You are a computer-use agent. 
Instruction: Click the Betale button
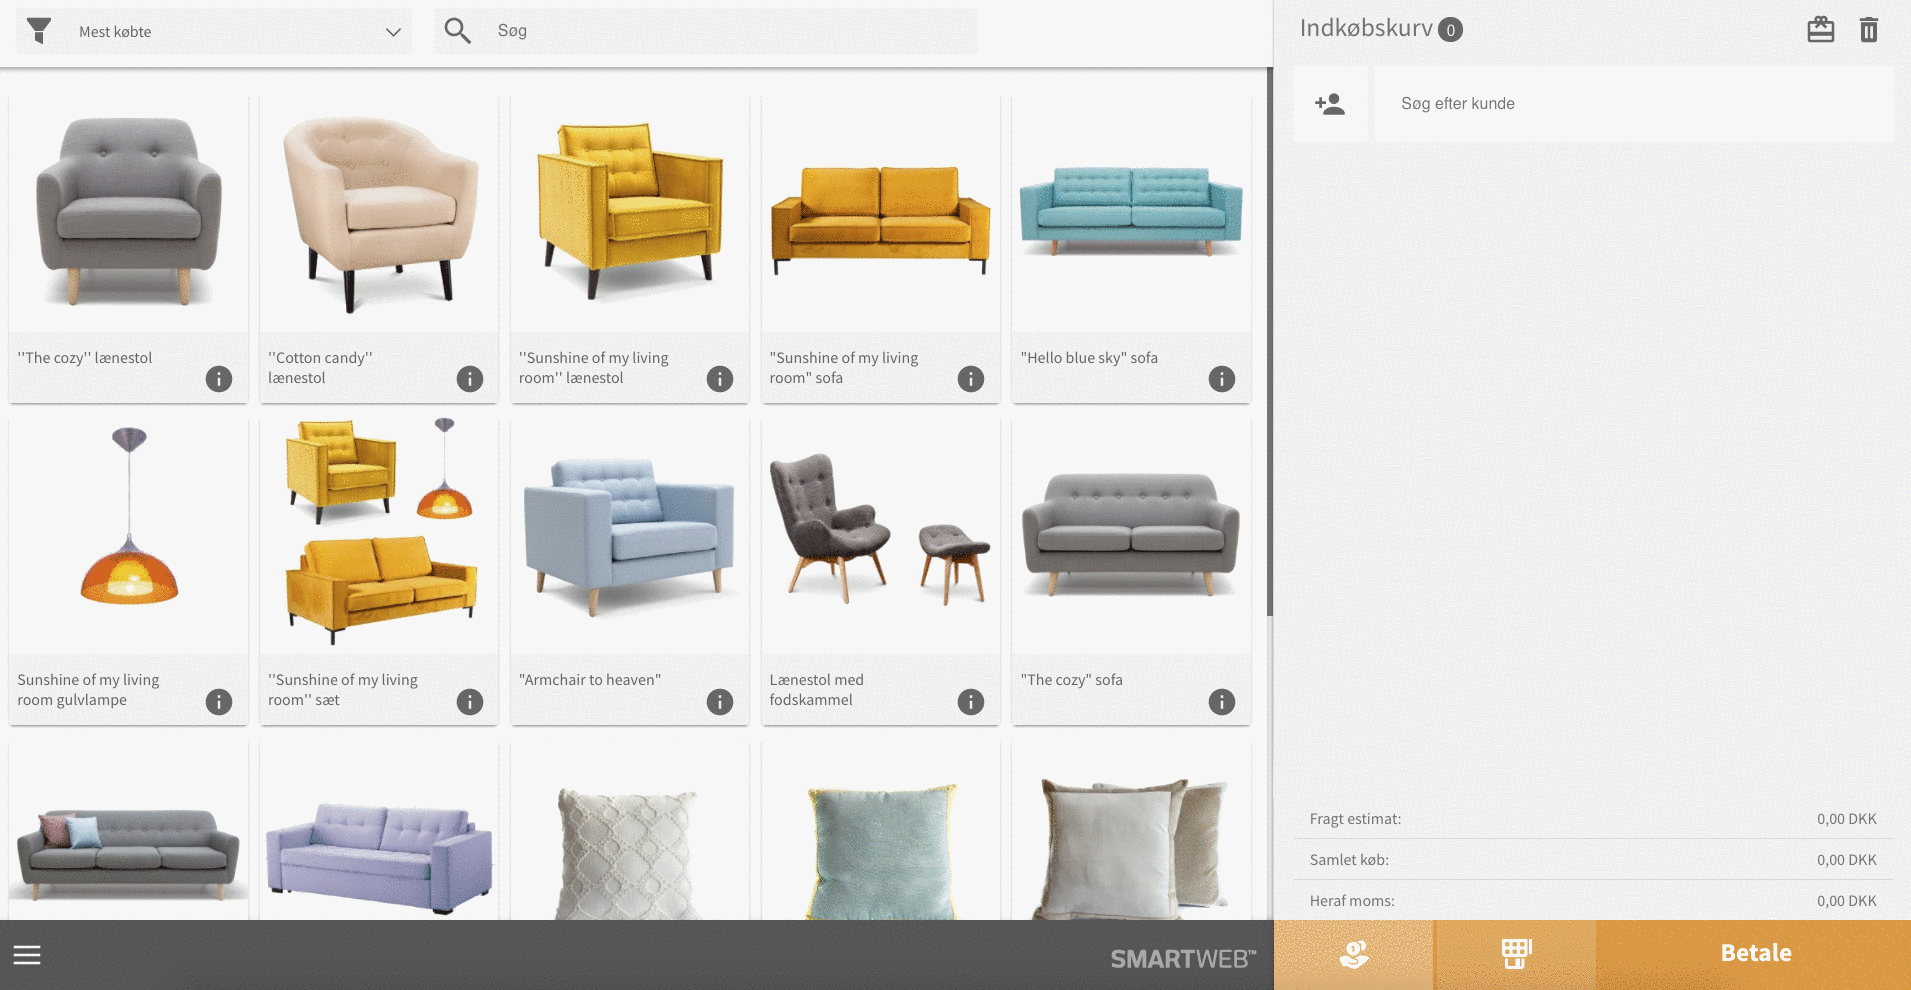click(x=1754, y=955)
